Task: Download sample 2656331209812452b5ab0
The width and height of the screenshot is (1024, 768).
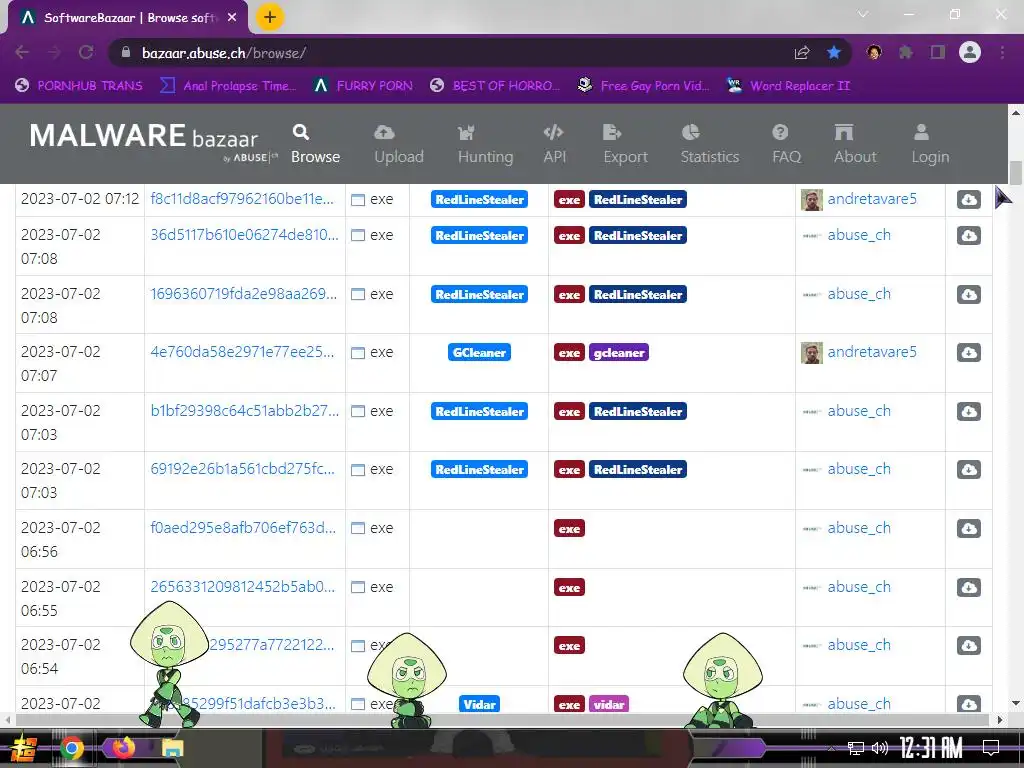Action: pos(968,587)
